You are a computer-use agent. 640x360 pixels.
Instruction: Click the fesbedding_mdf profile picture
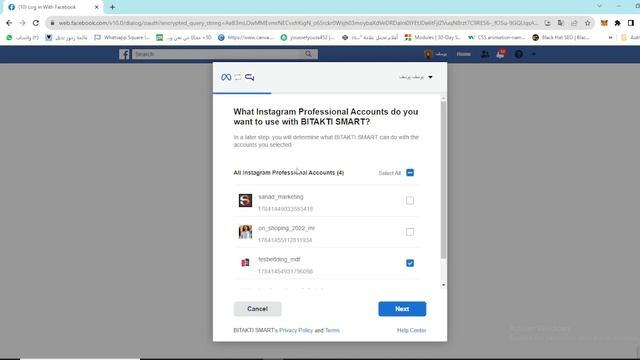pos(245,262)
